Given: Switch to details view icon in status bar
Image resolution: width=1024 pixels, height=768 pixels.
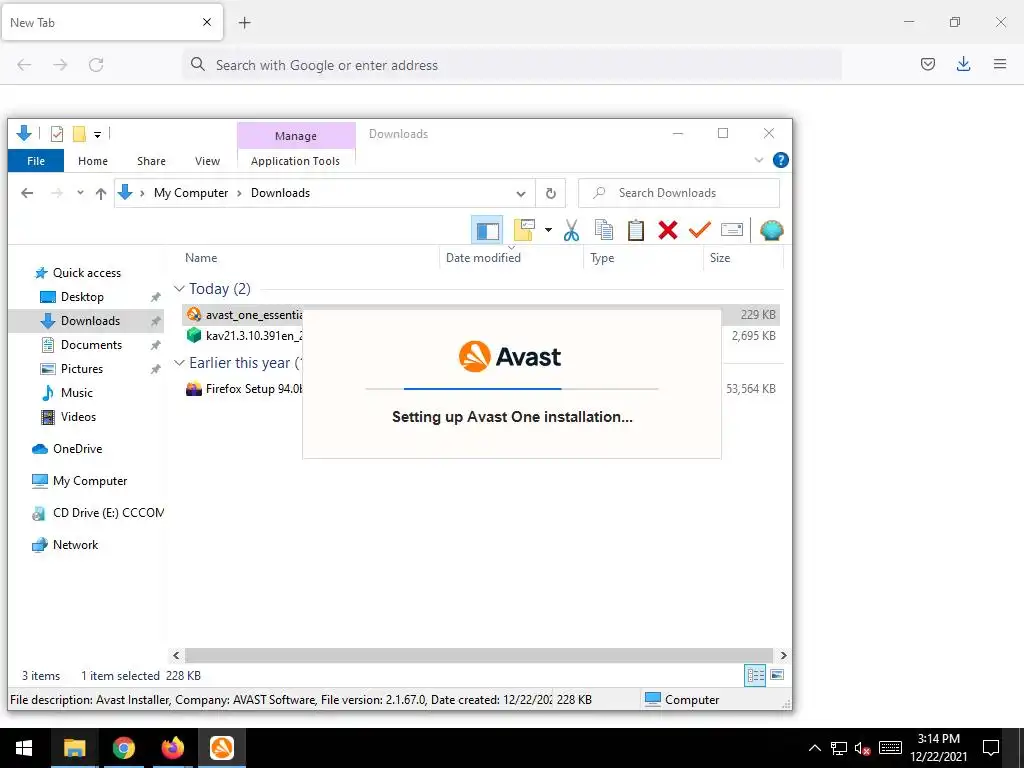Looking at the screenshot, I should click(x=755, y=675).
